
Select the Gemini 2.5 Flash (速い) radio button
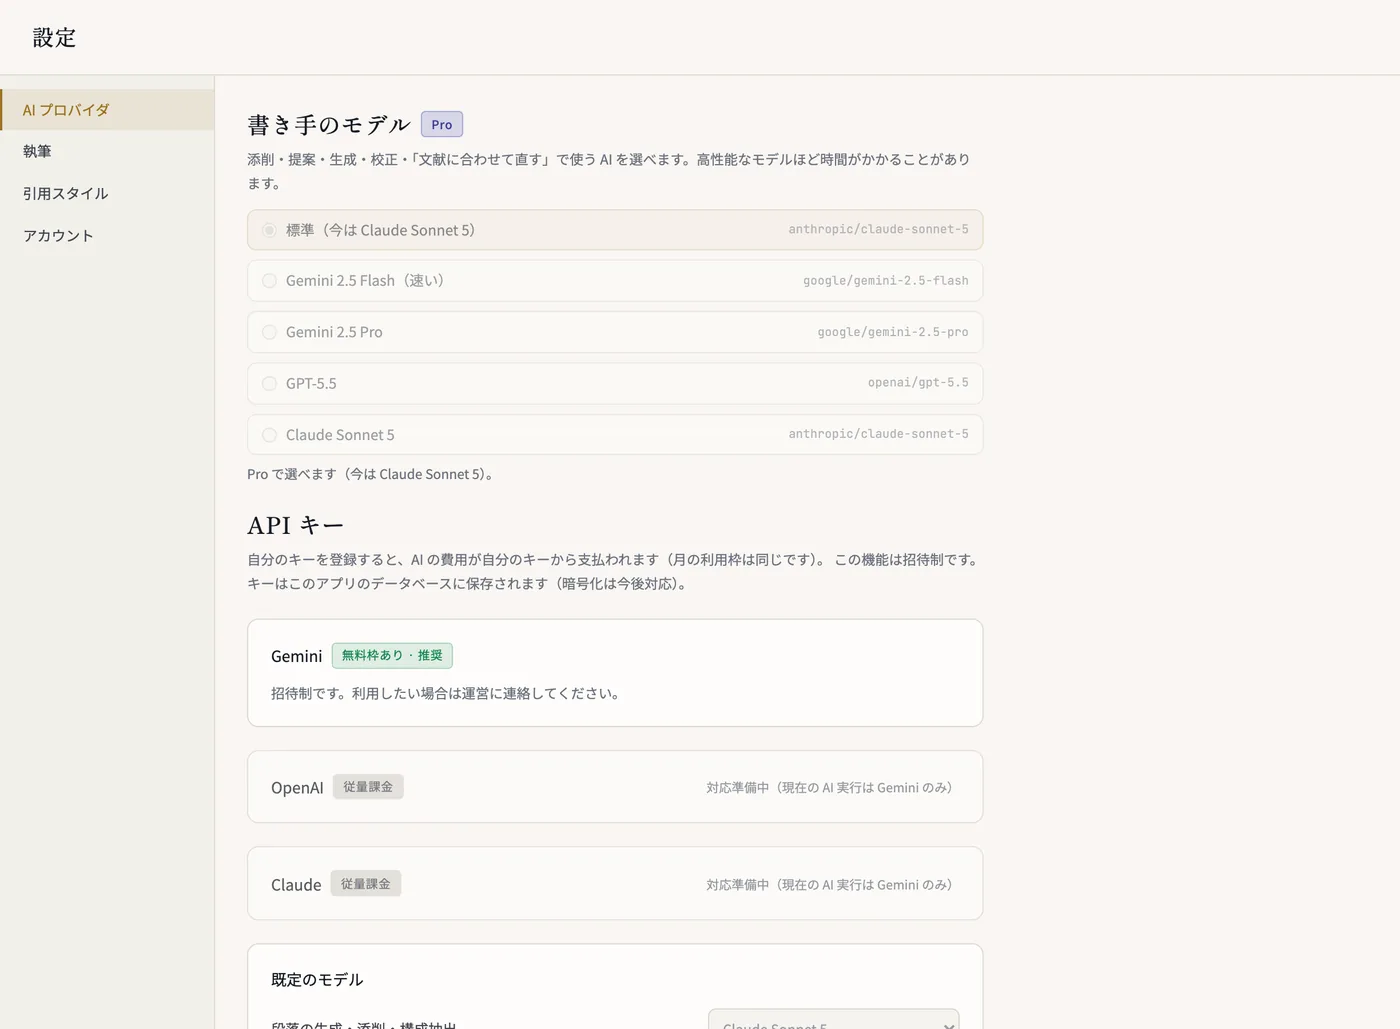(x=269, y=281)
